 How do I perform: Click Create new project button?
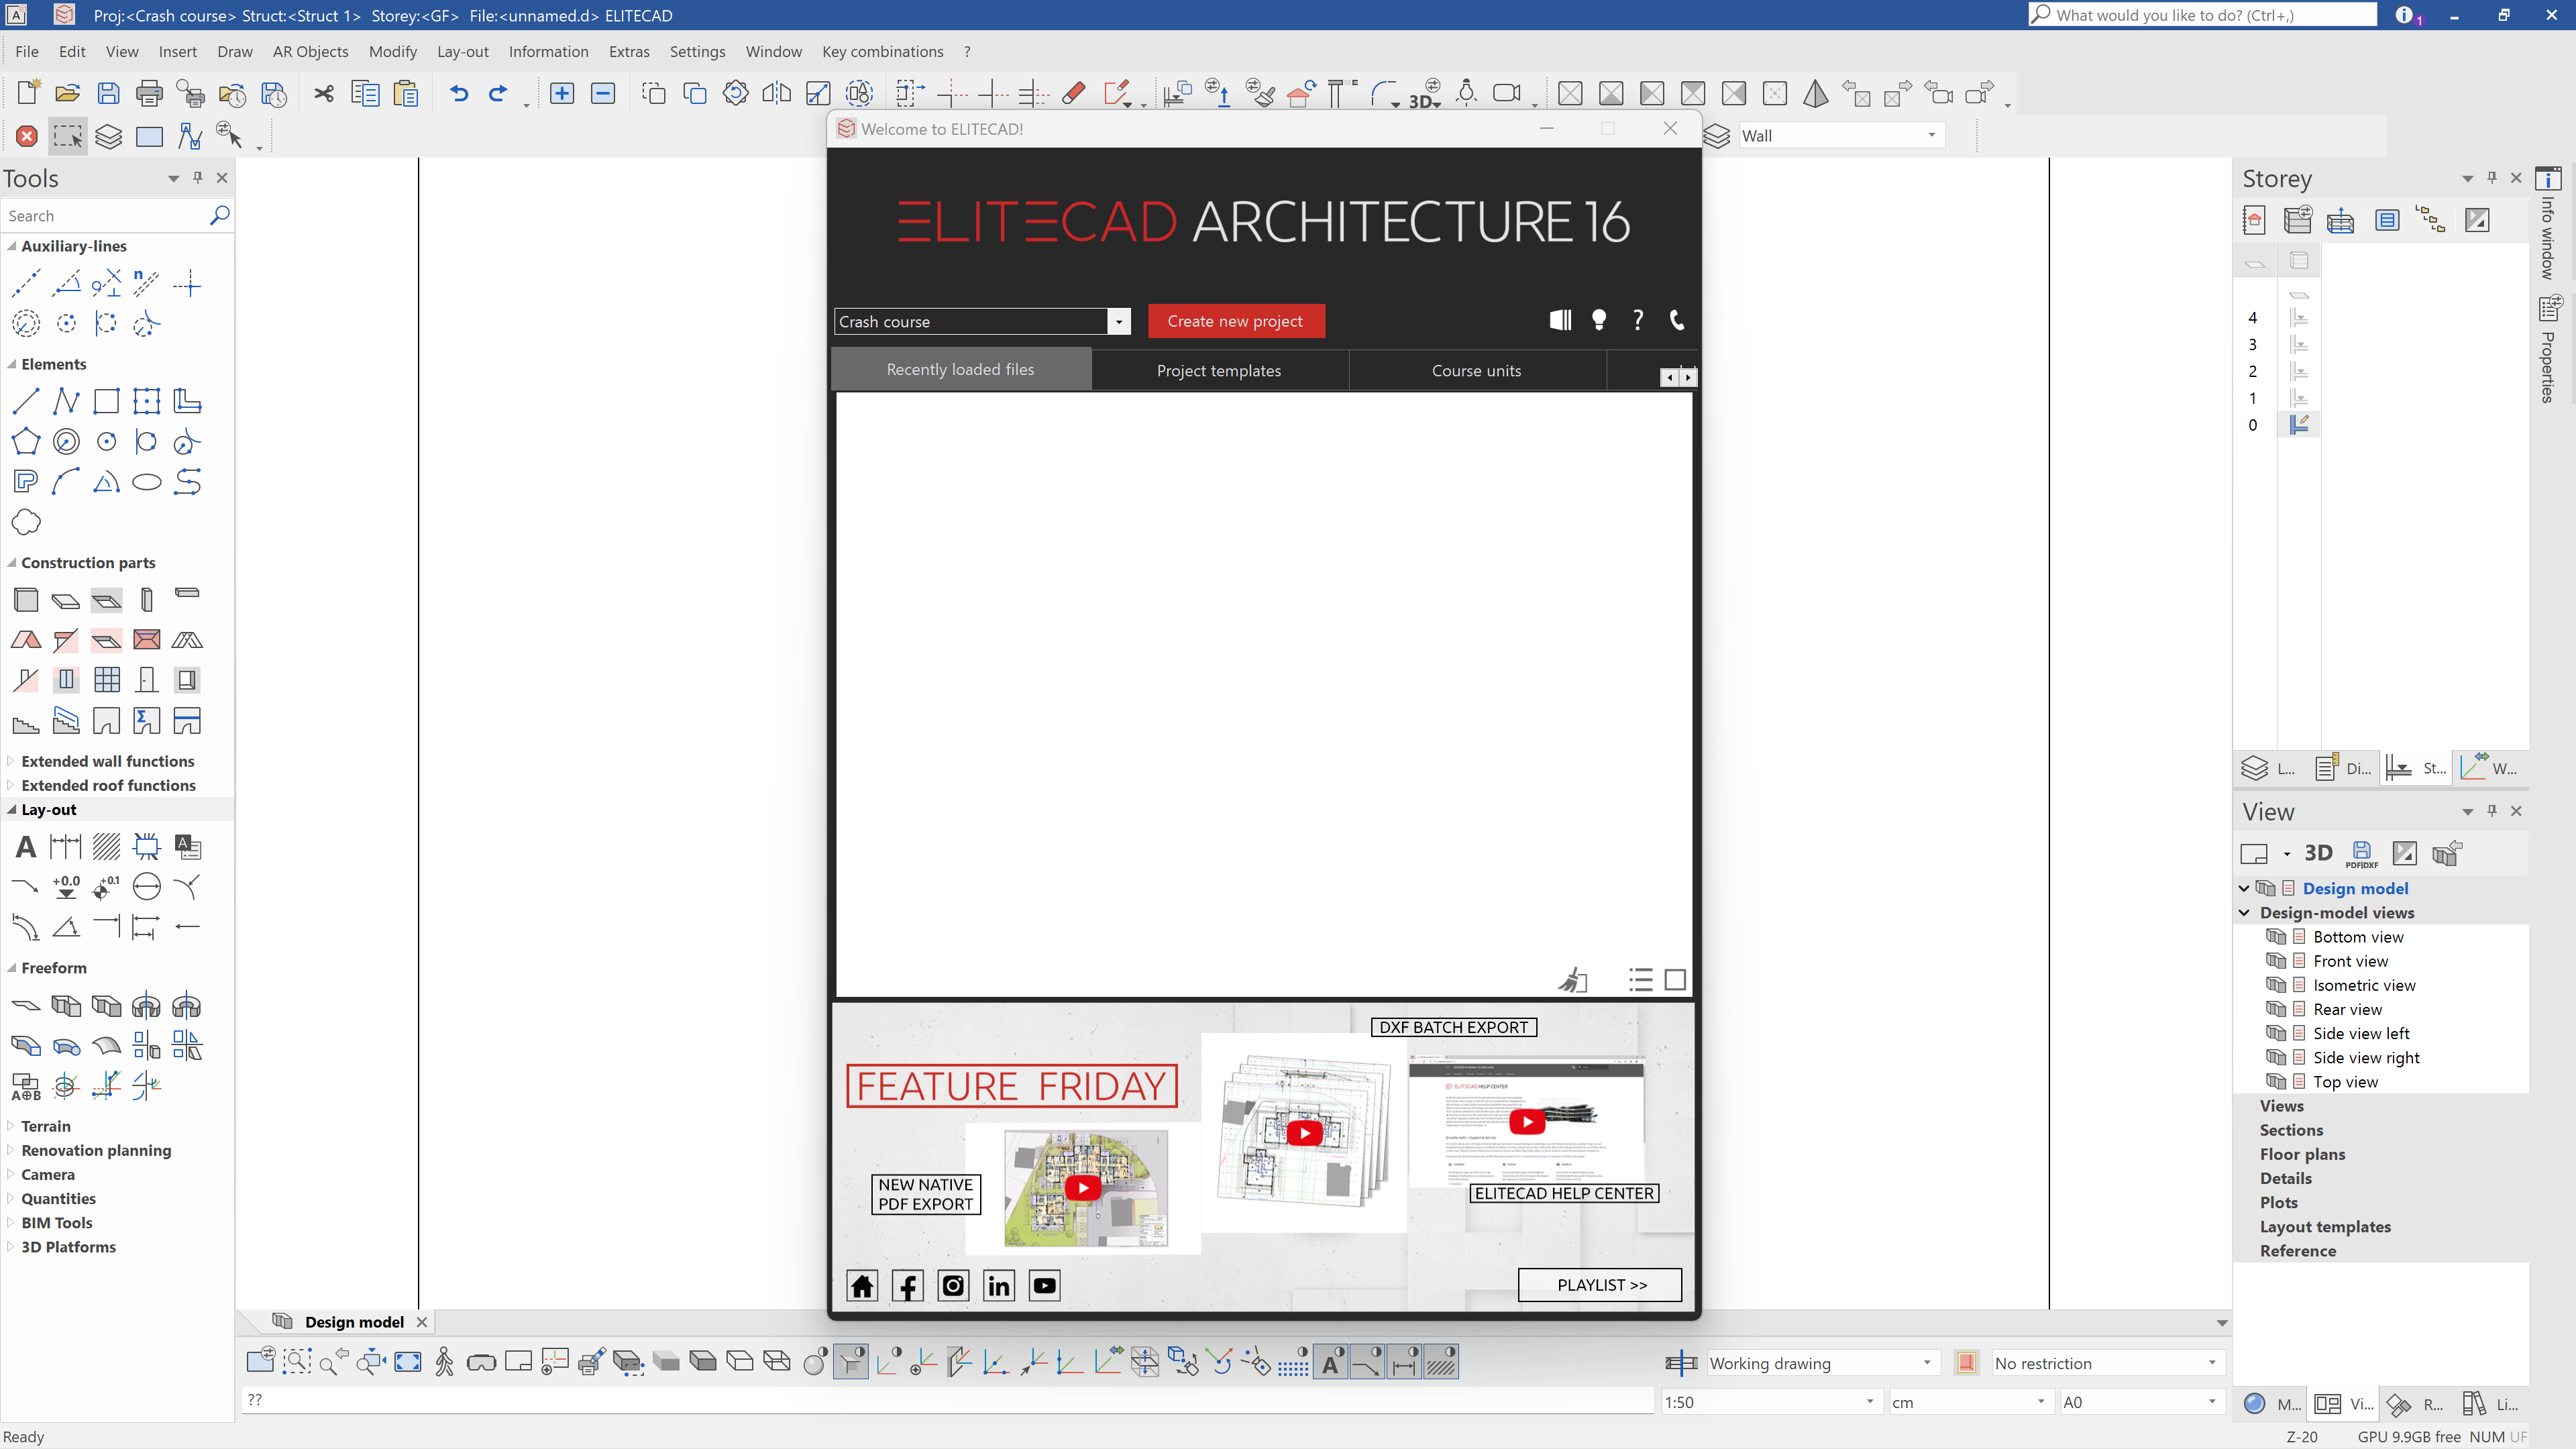[1236, 321]
